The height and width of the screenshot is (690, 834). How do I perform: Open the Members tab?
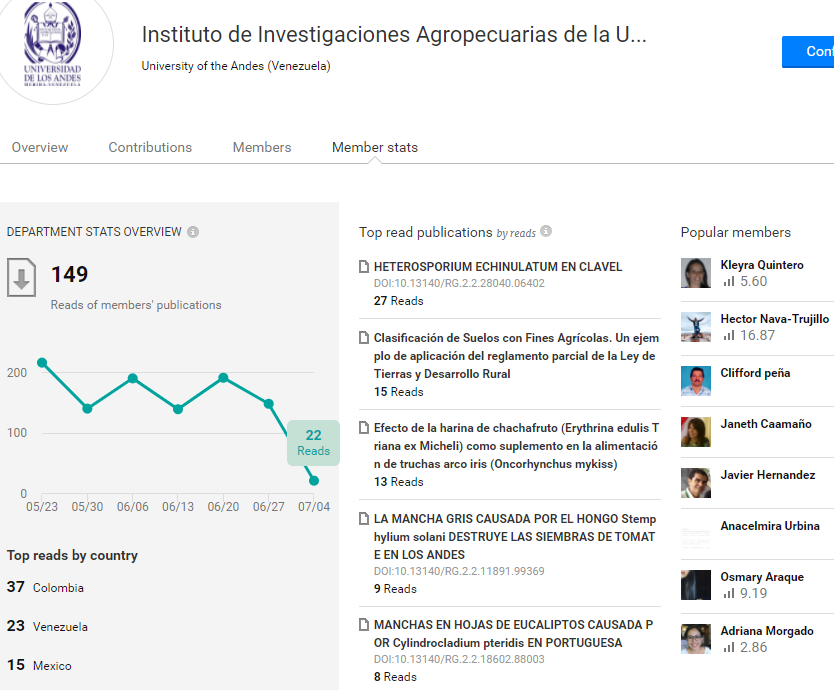point(262,147)
